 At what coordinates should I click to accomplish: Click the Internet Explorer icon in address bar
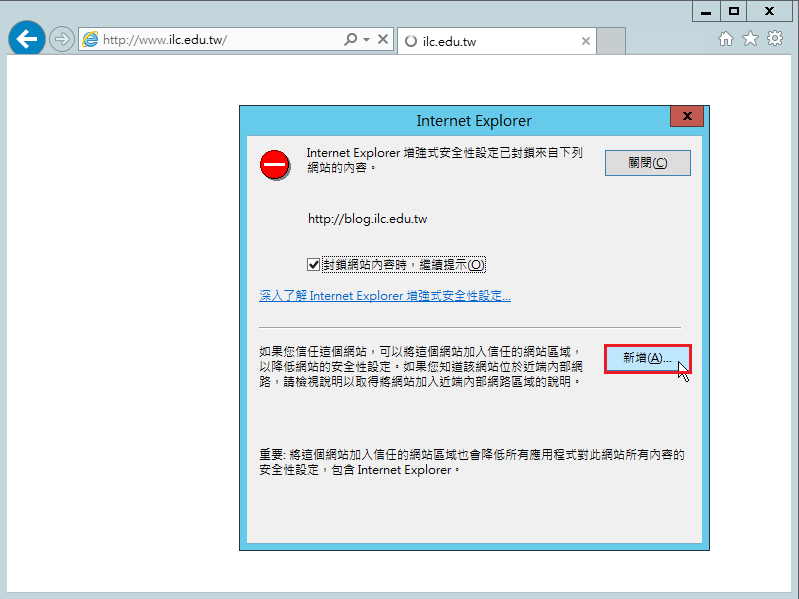pyautogui.click(x=90, y=39)
